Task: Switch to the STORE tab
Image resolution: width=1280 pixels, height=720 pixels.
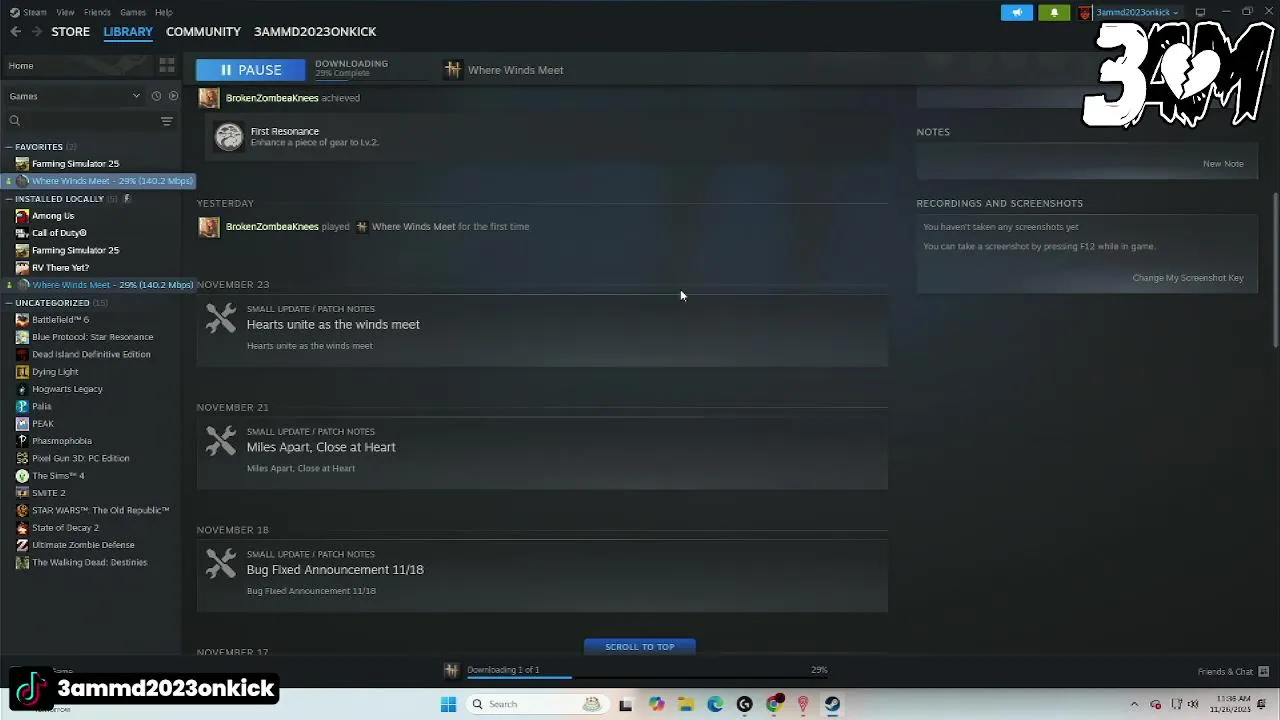Action: point(71,32)
